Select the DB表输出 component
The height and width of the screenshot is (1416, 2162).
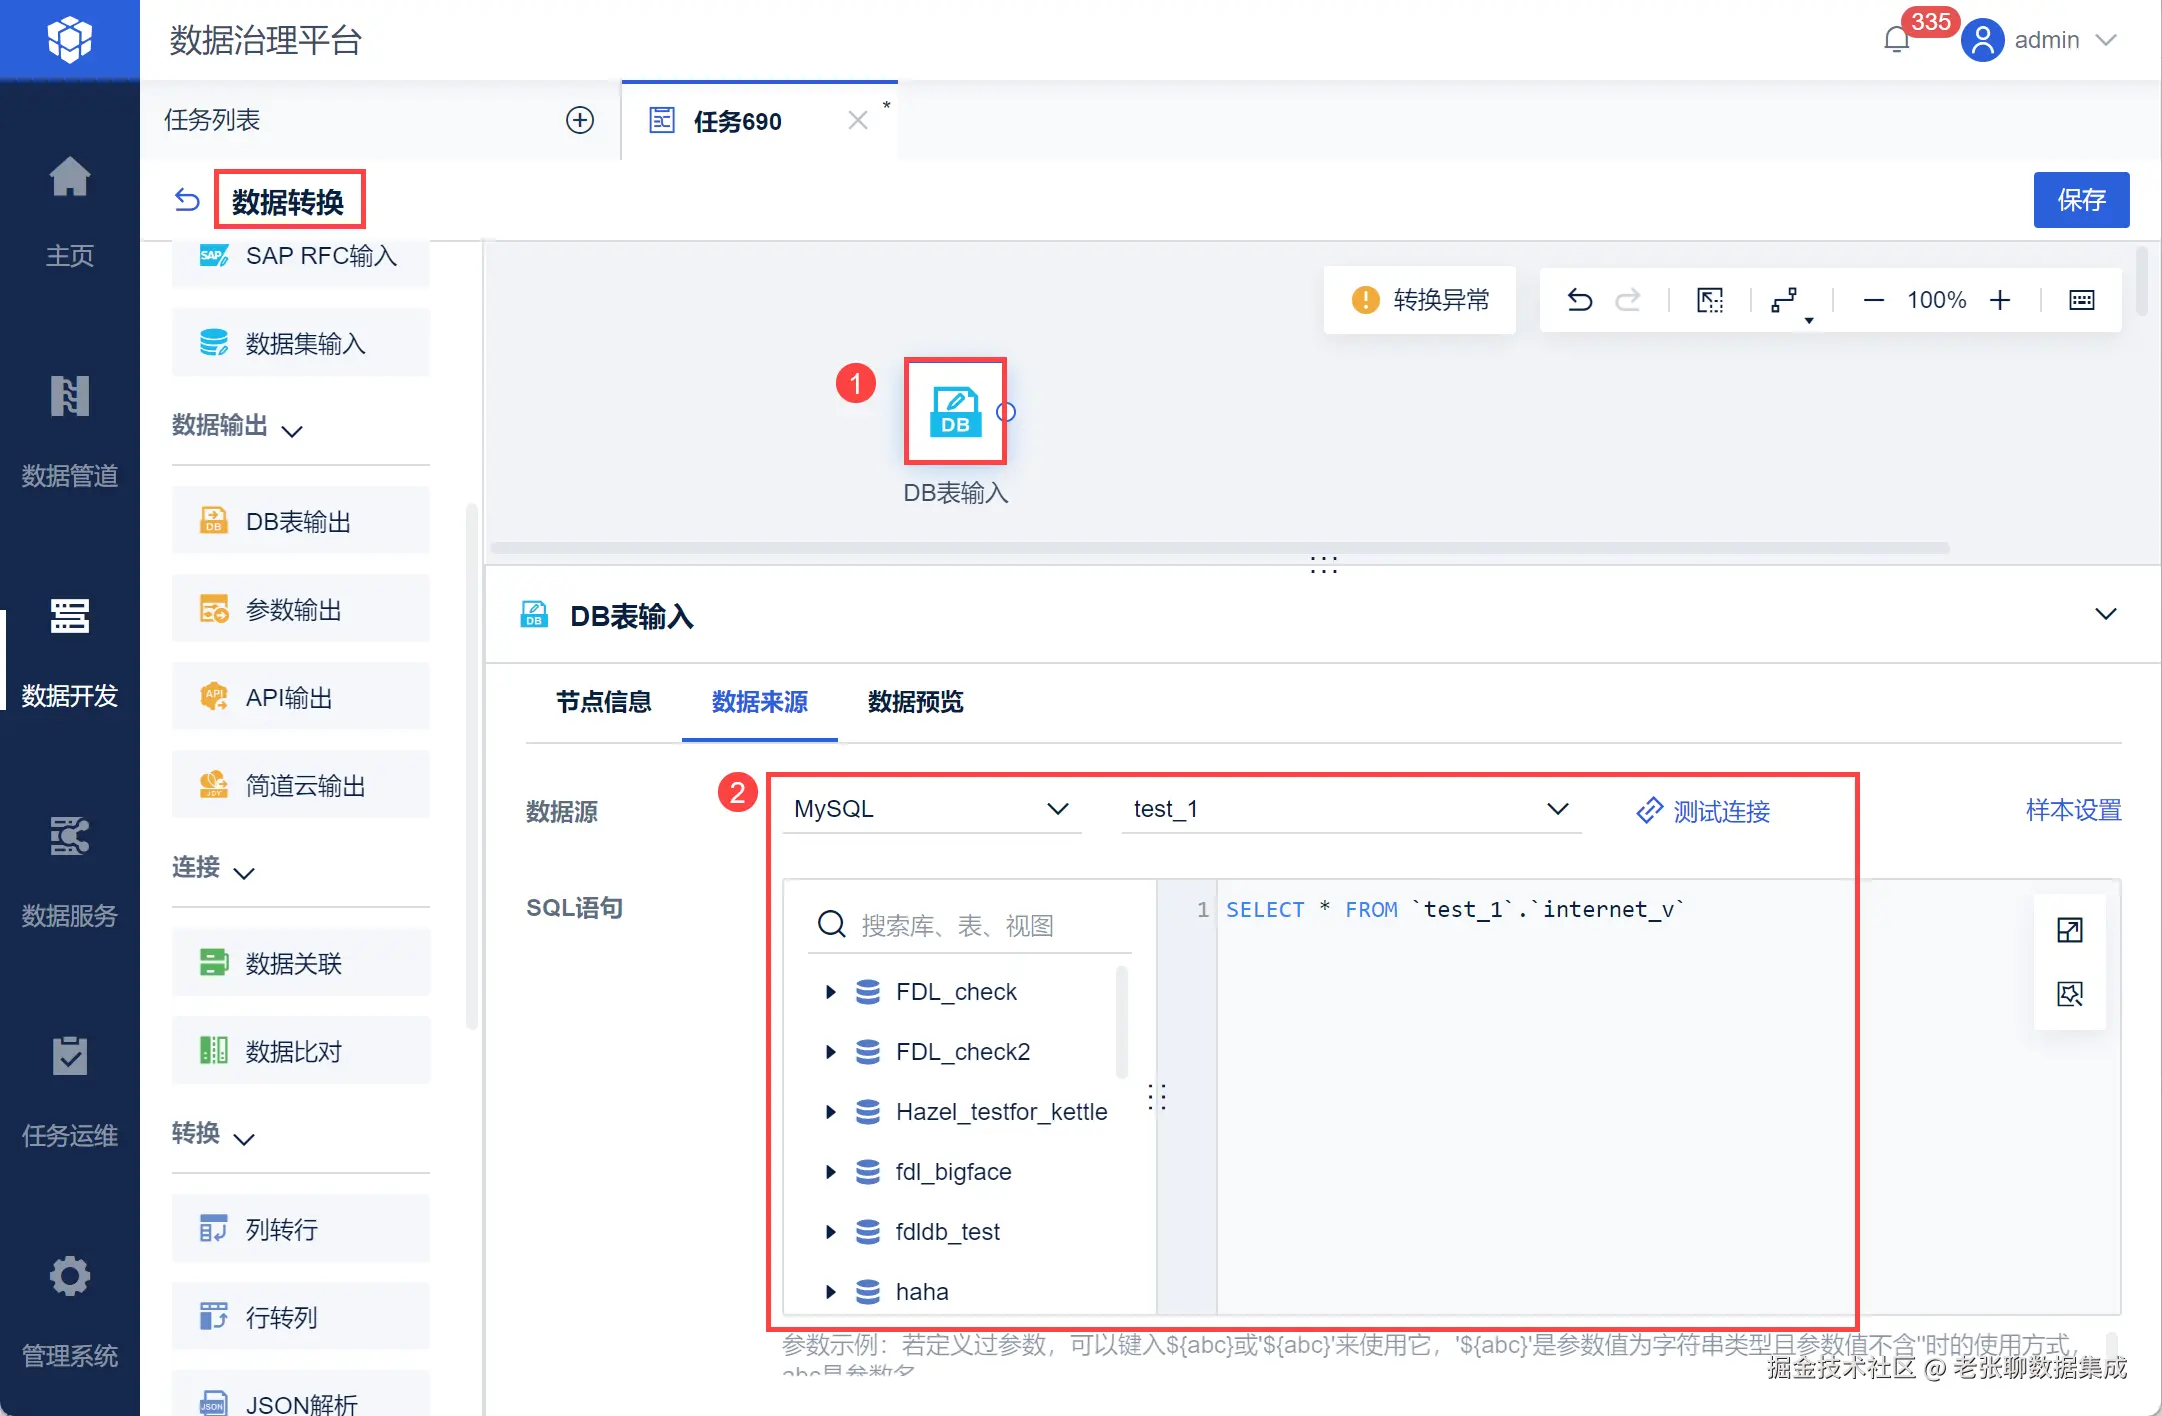[x=301, y=521]
